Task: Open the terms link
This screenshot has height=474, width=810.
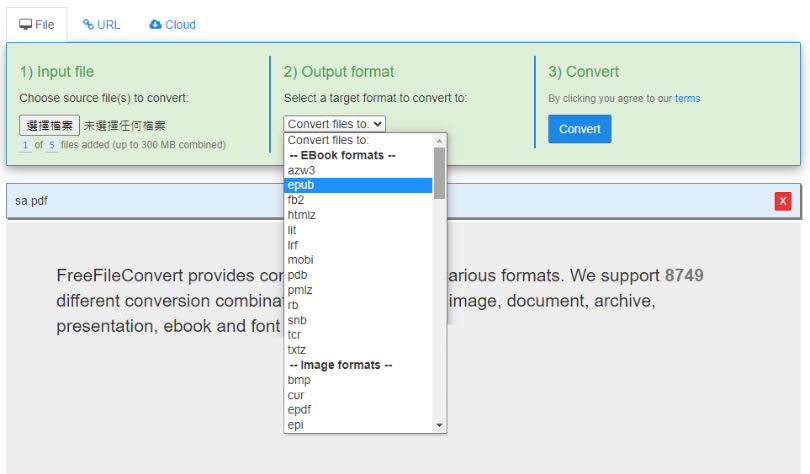Action: 687,99
